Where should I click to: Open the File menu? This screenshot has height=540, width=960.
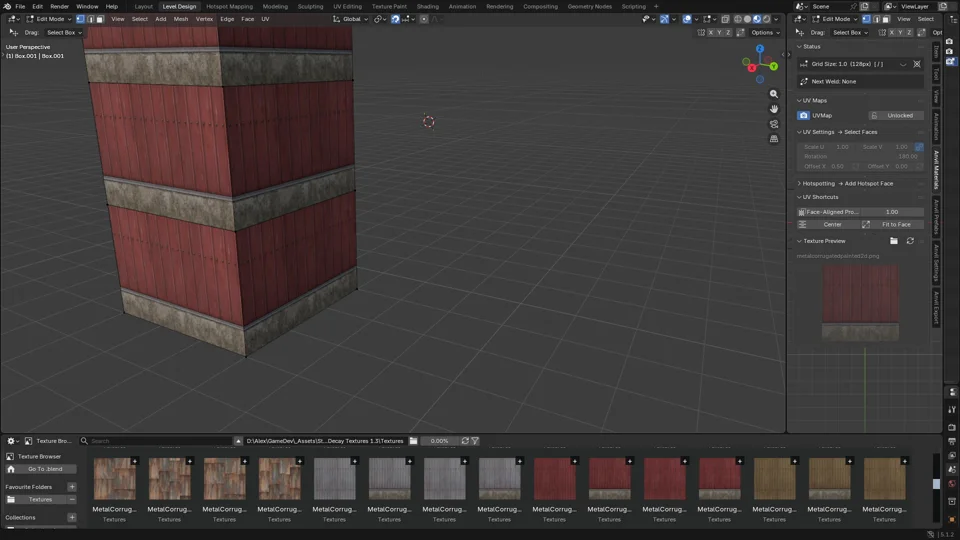[20, 6]
